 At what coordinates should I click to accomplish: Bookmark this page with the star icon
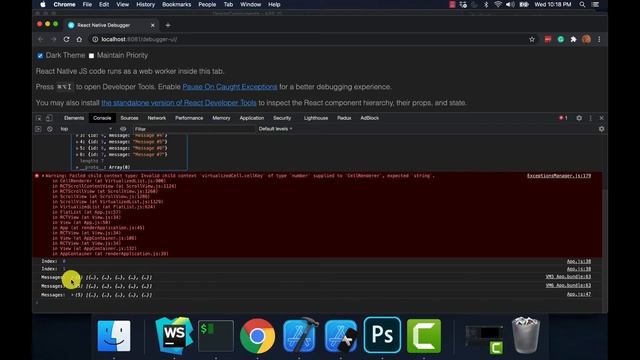click(x=532, y=40)
